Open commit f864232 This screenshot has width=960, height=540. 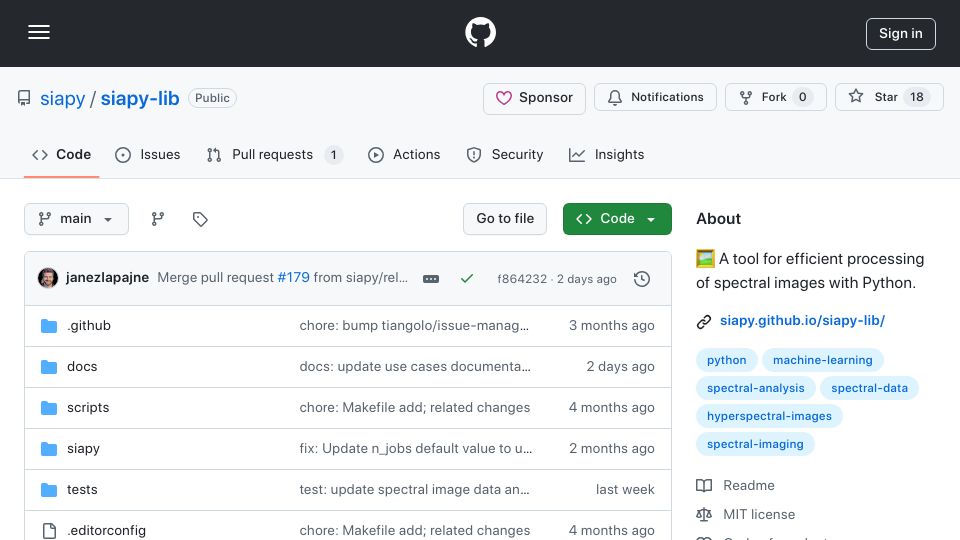[x=522, y=279]
